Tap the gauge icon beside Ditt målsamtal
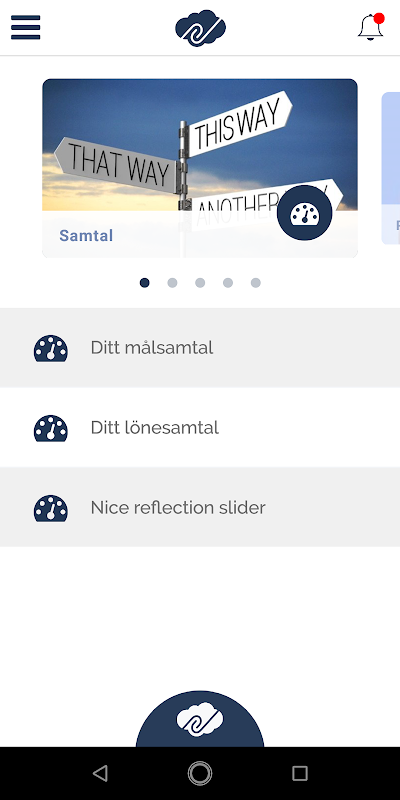This screenshot has width=400, height=800. pos(51,348)
